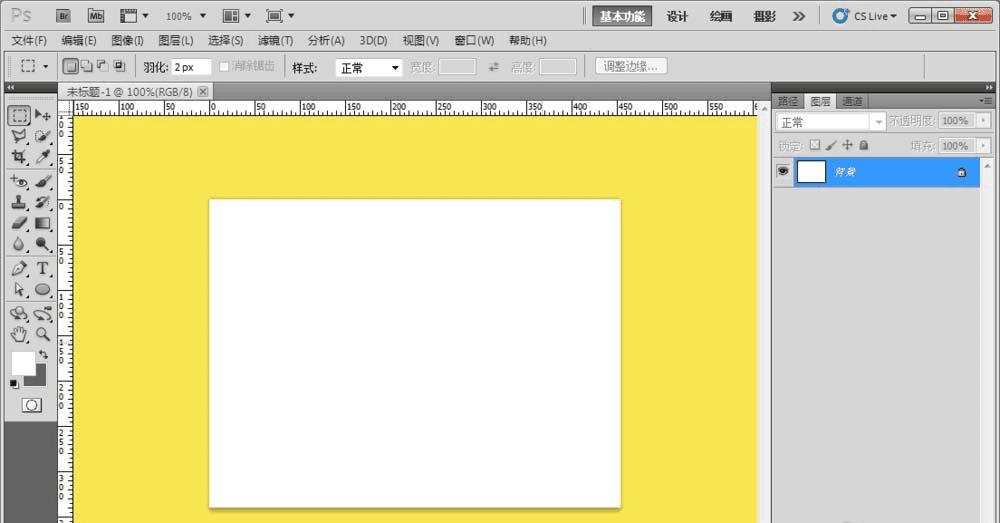Select the Eraser tool

[19, 223]
